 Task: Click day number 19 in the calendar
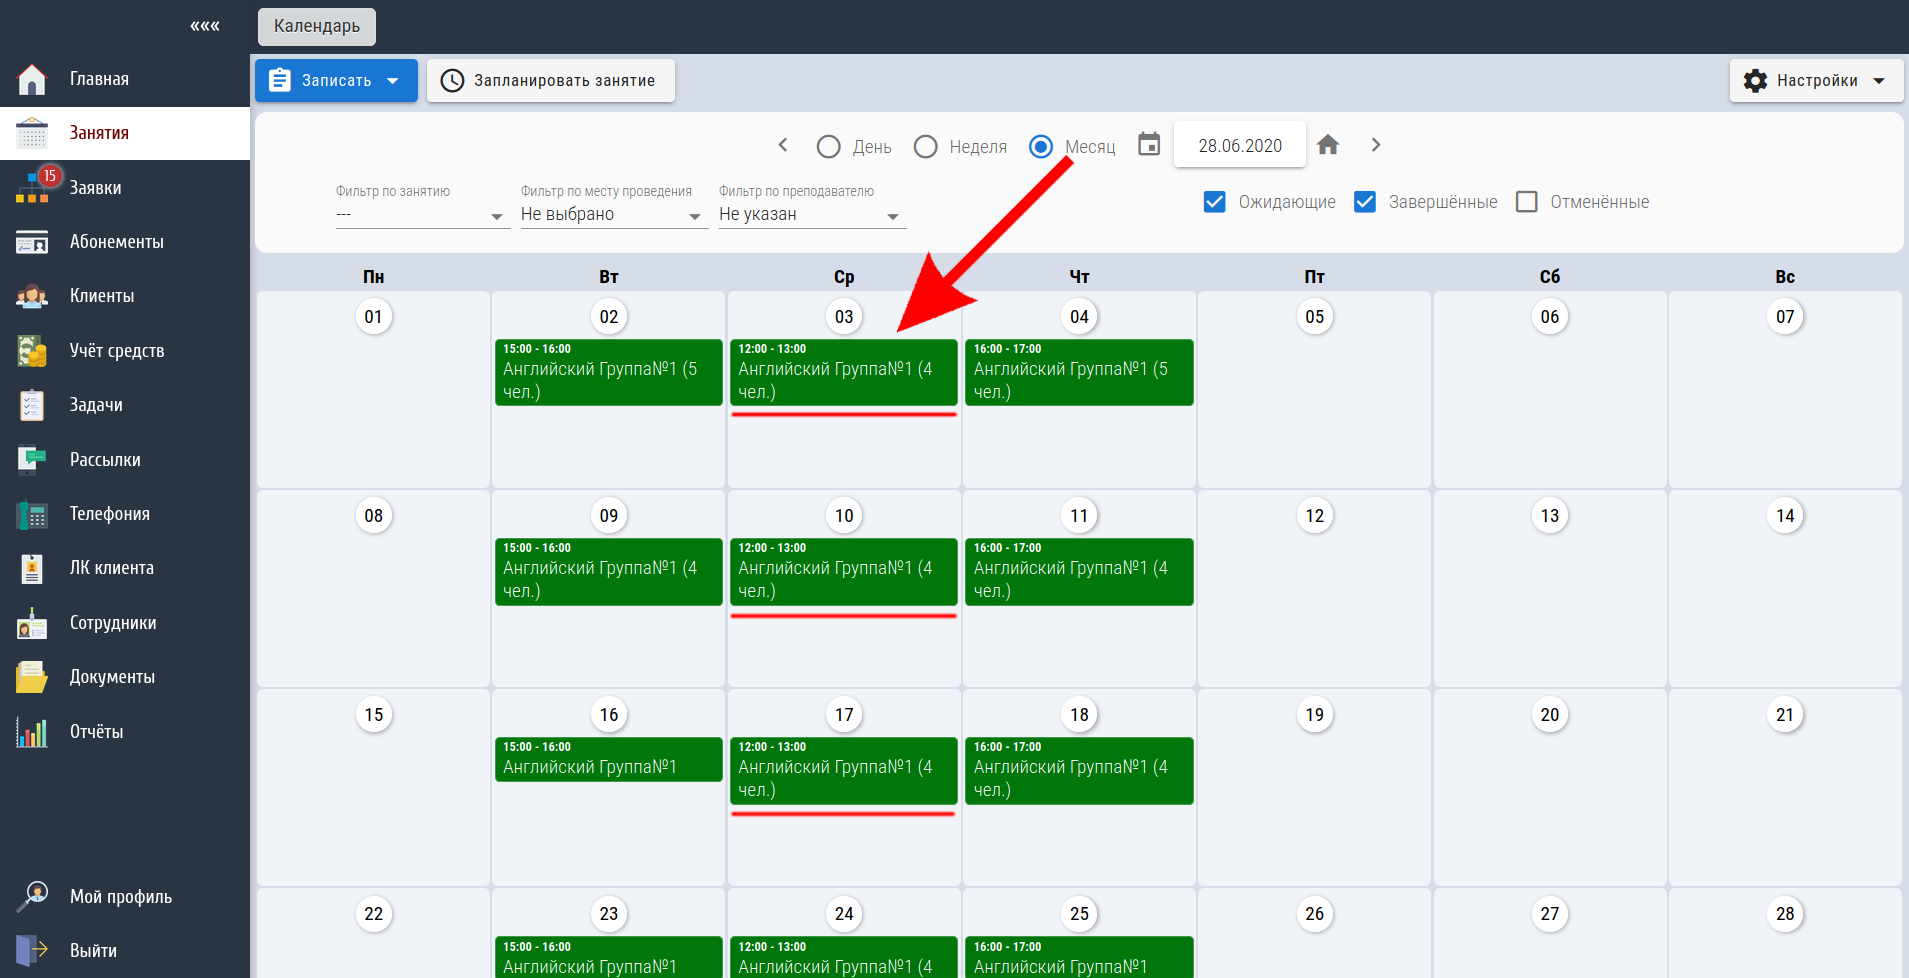click(x=1315, y=715)
